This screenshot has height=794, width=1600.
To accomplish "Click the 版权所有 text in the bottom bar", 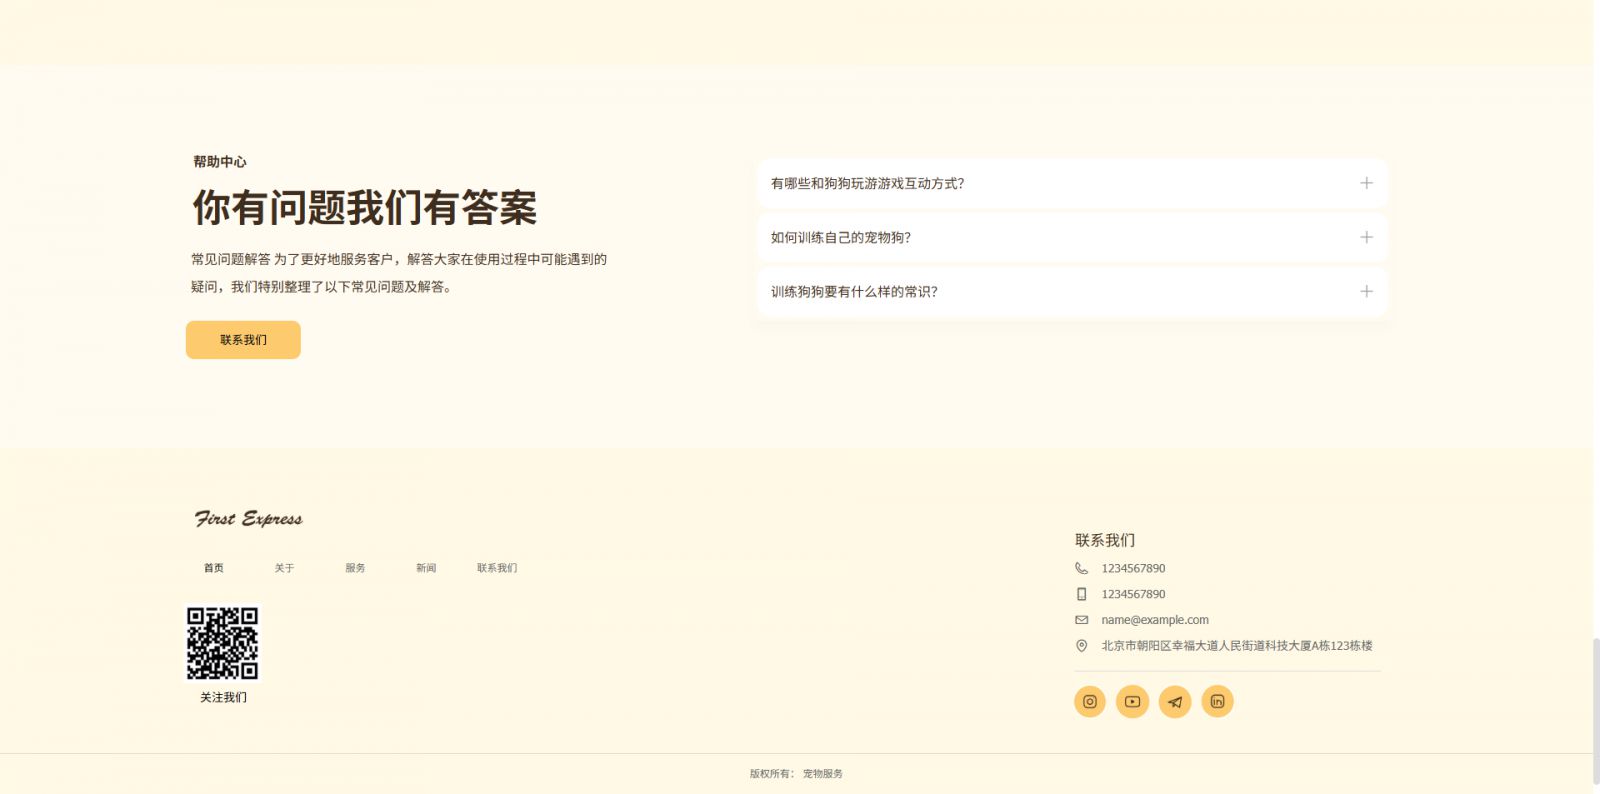I will 771,774.
